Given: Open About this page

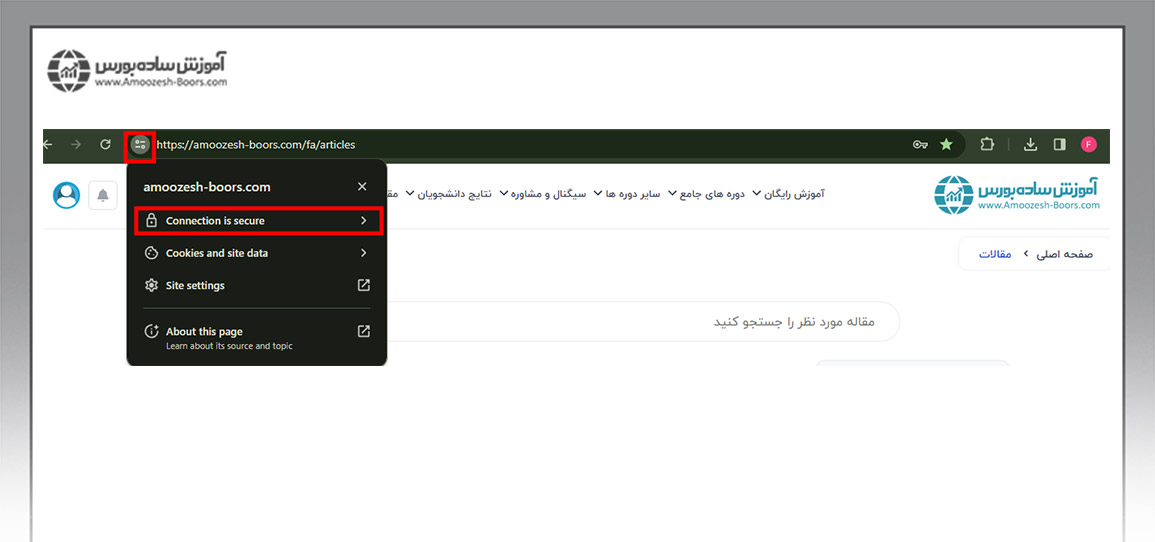Looking at the screenshot, I should click(x=258, y=337).
